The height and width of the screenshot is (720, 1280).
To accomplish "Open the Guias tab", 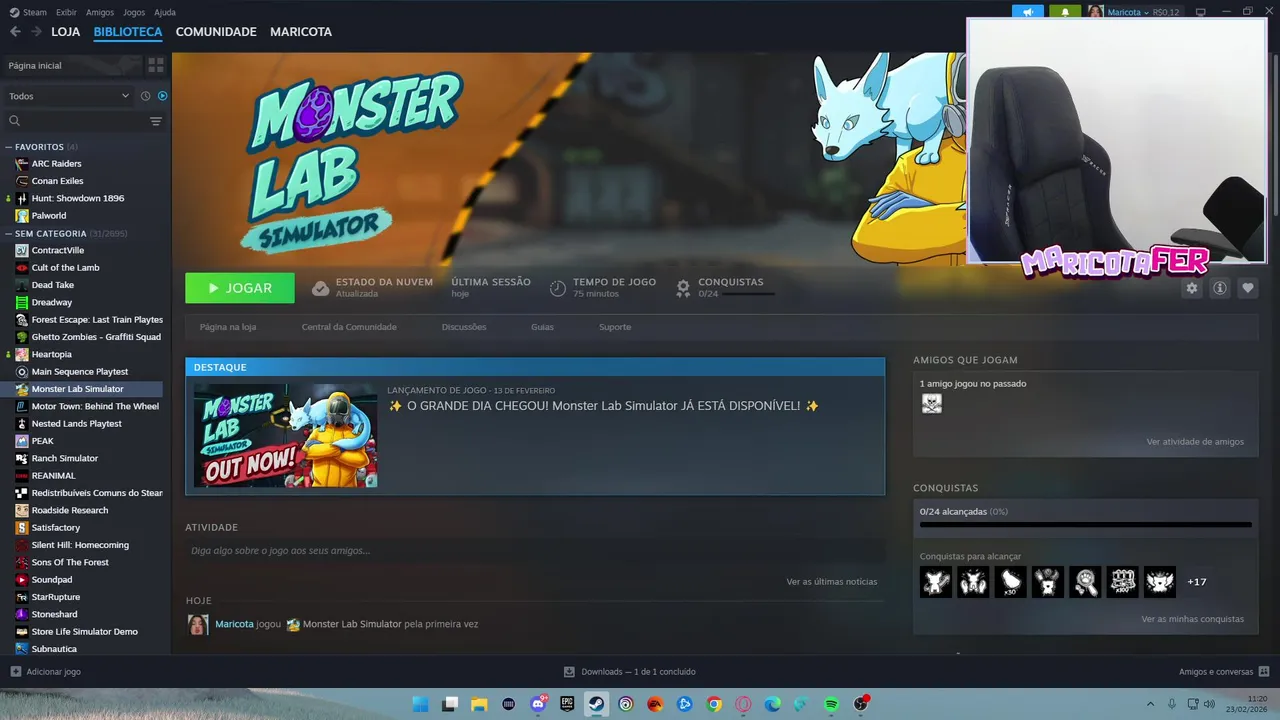I will point(542,327).
